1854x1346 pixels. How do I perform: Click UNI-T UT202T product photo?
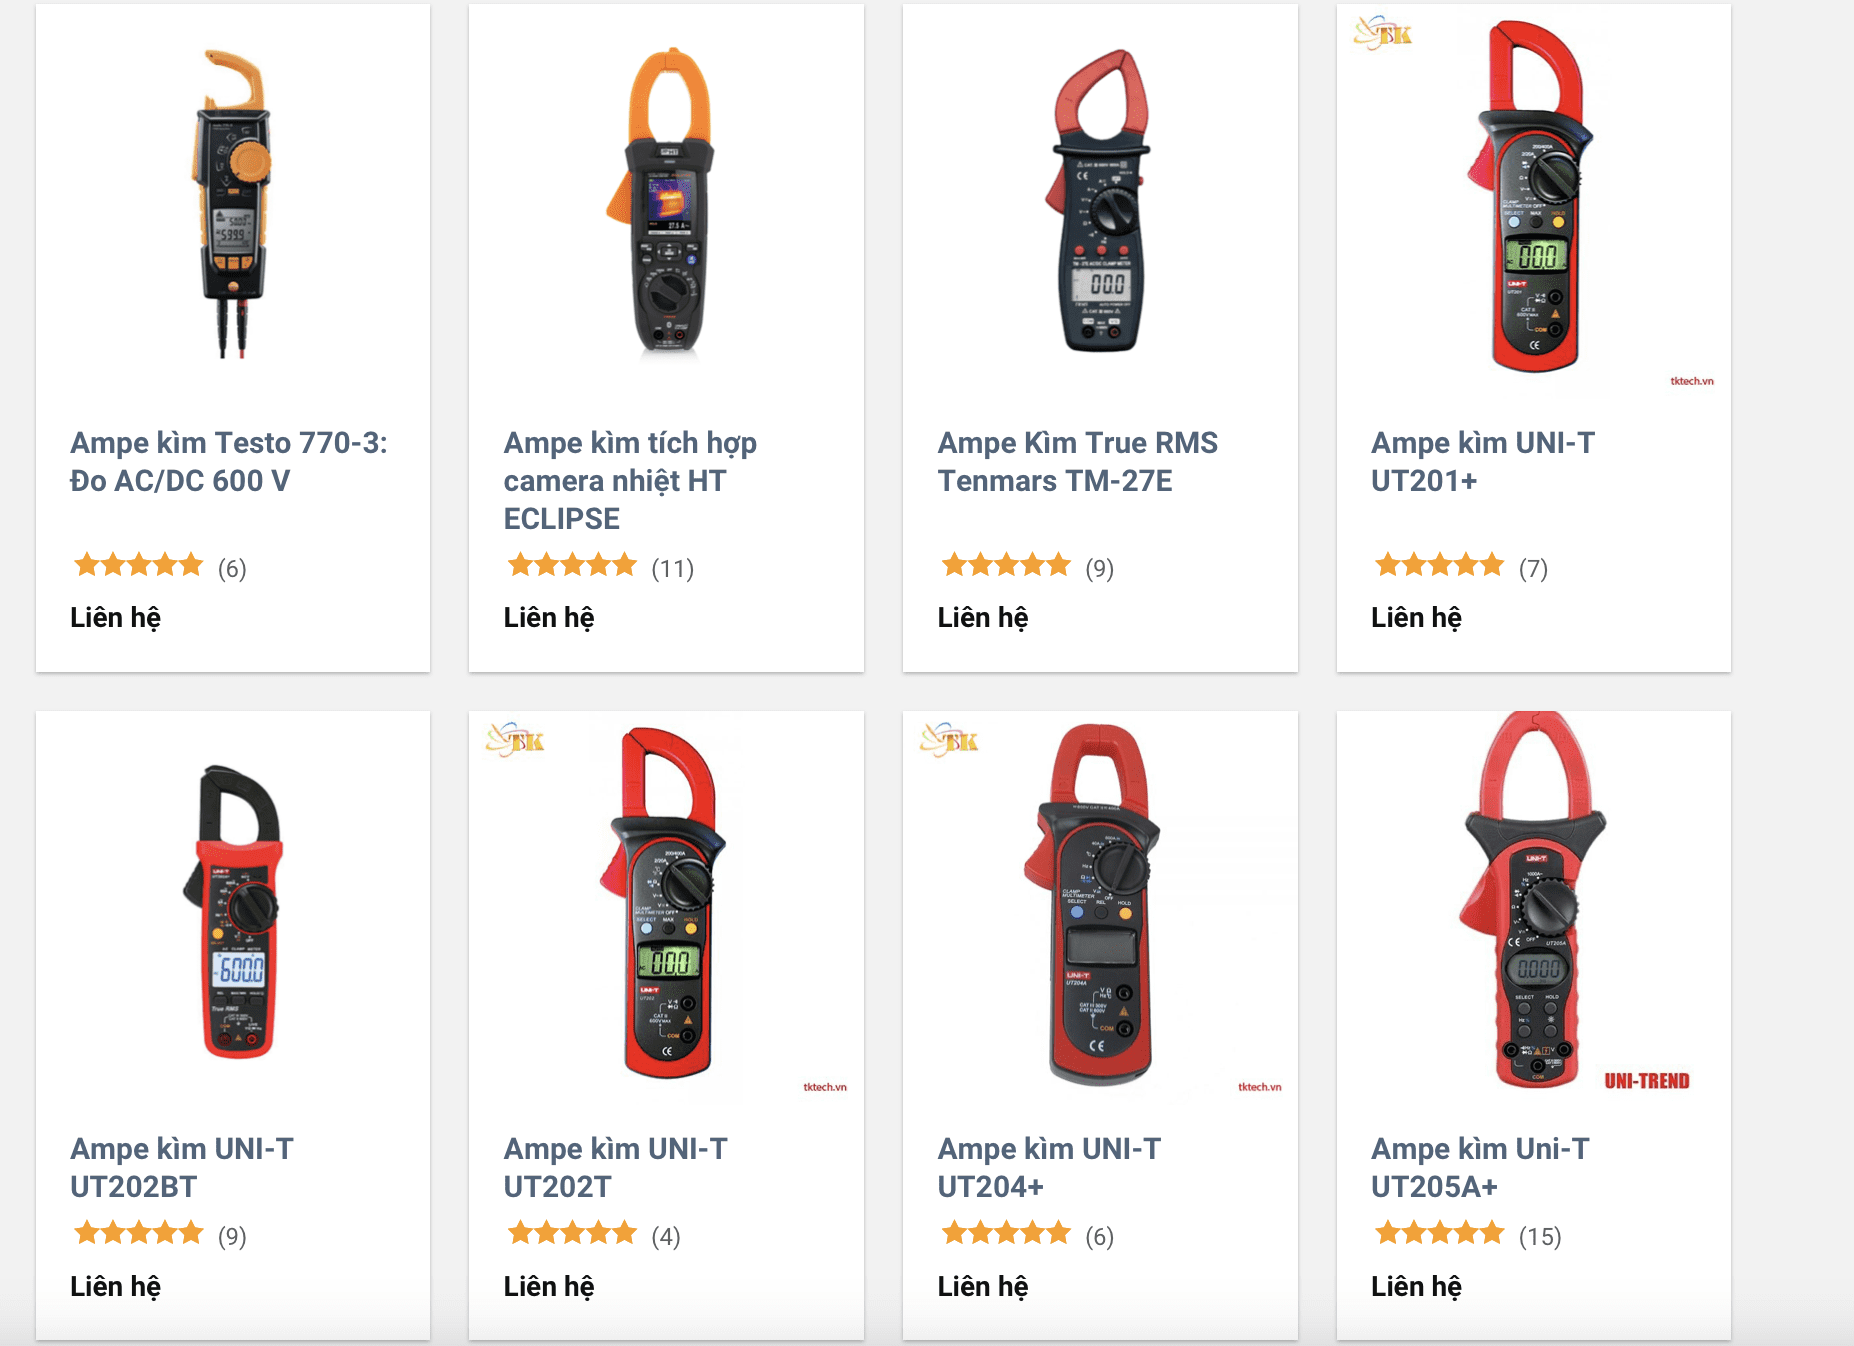[x=666, y=907]
